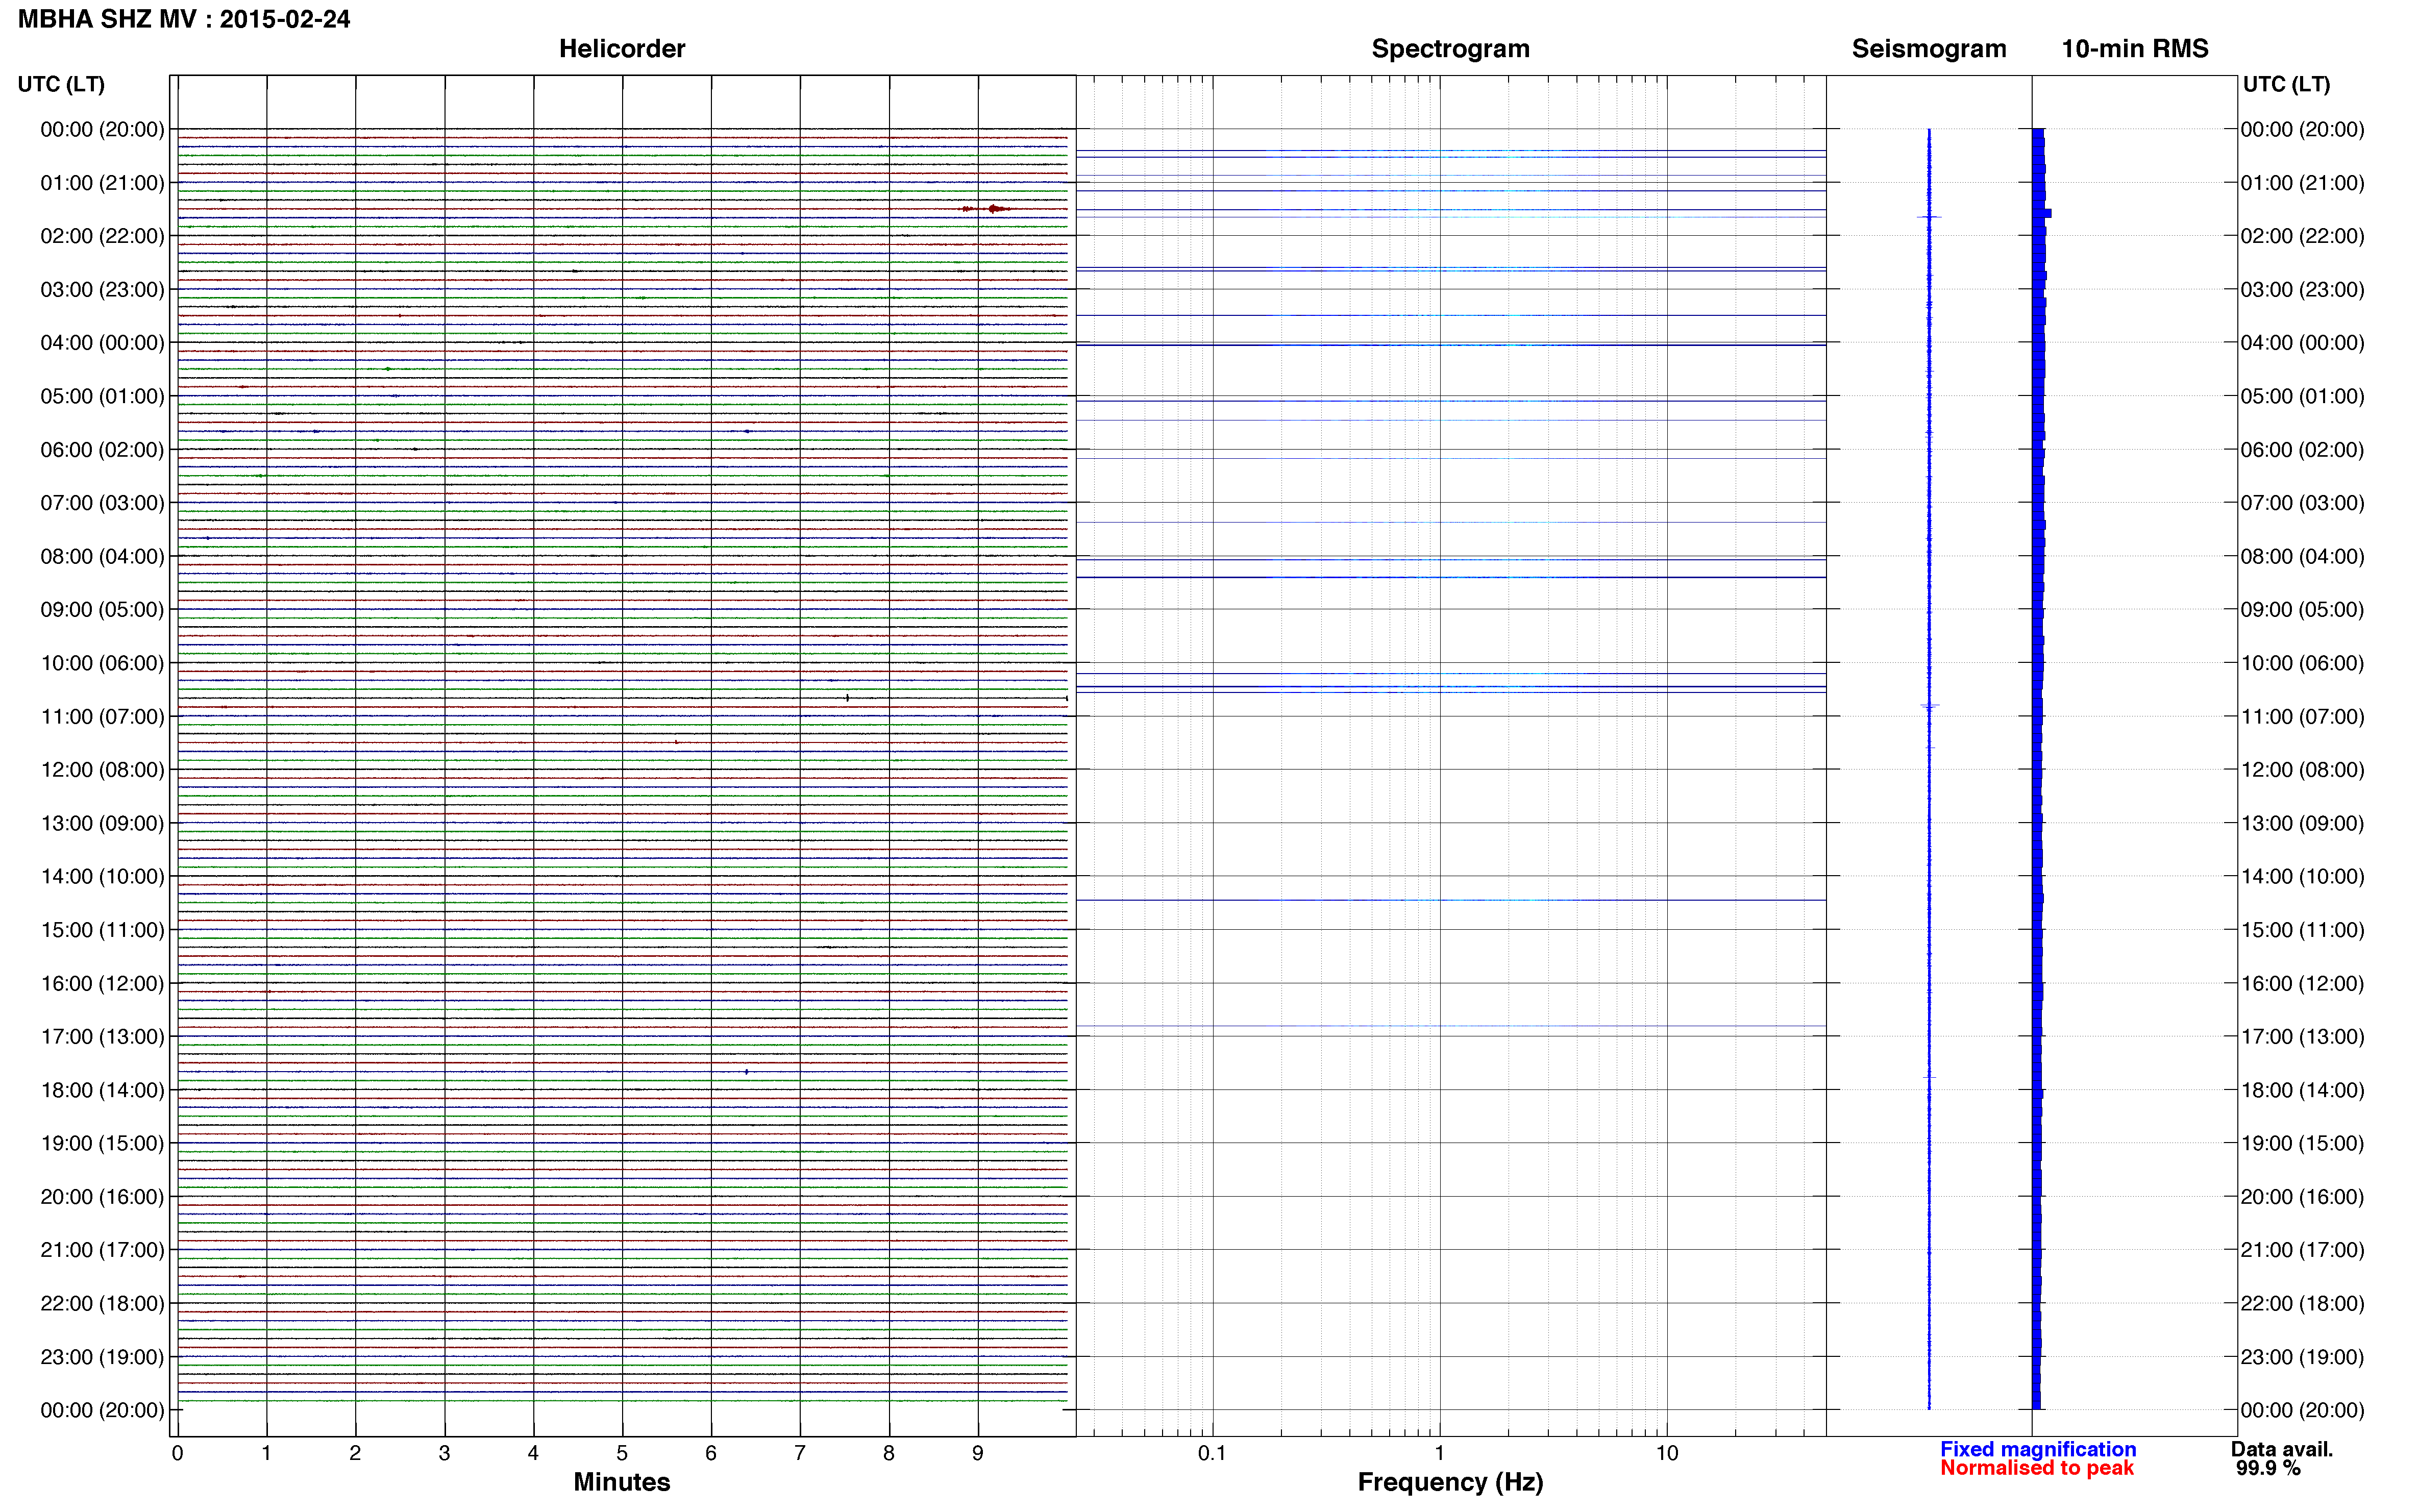Click minute tick 4 on the Helicorder axis
Viewport: 2419px width, 1512px height.
(533, 1453)
